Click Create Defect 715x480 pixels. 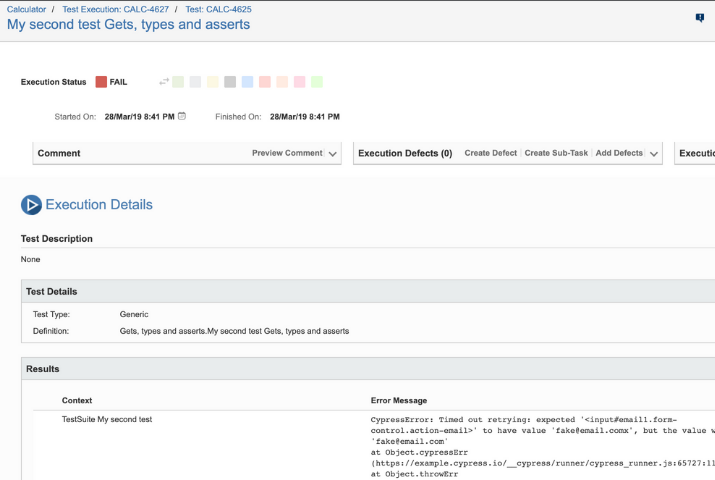(x=491, y=153)
